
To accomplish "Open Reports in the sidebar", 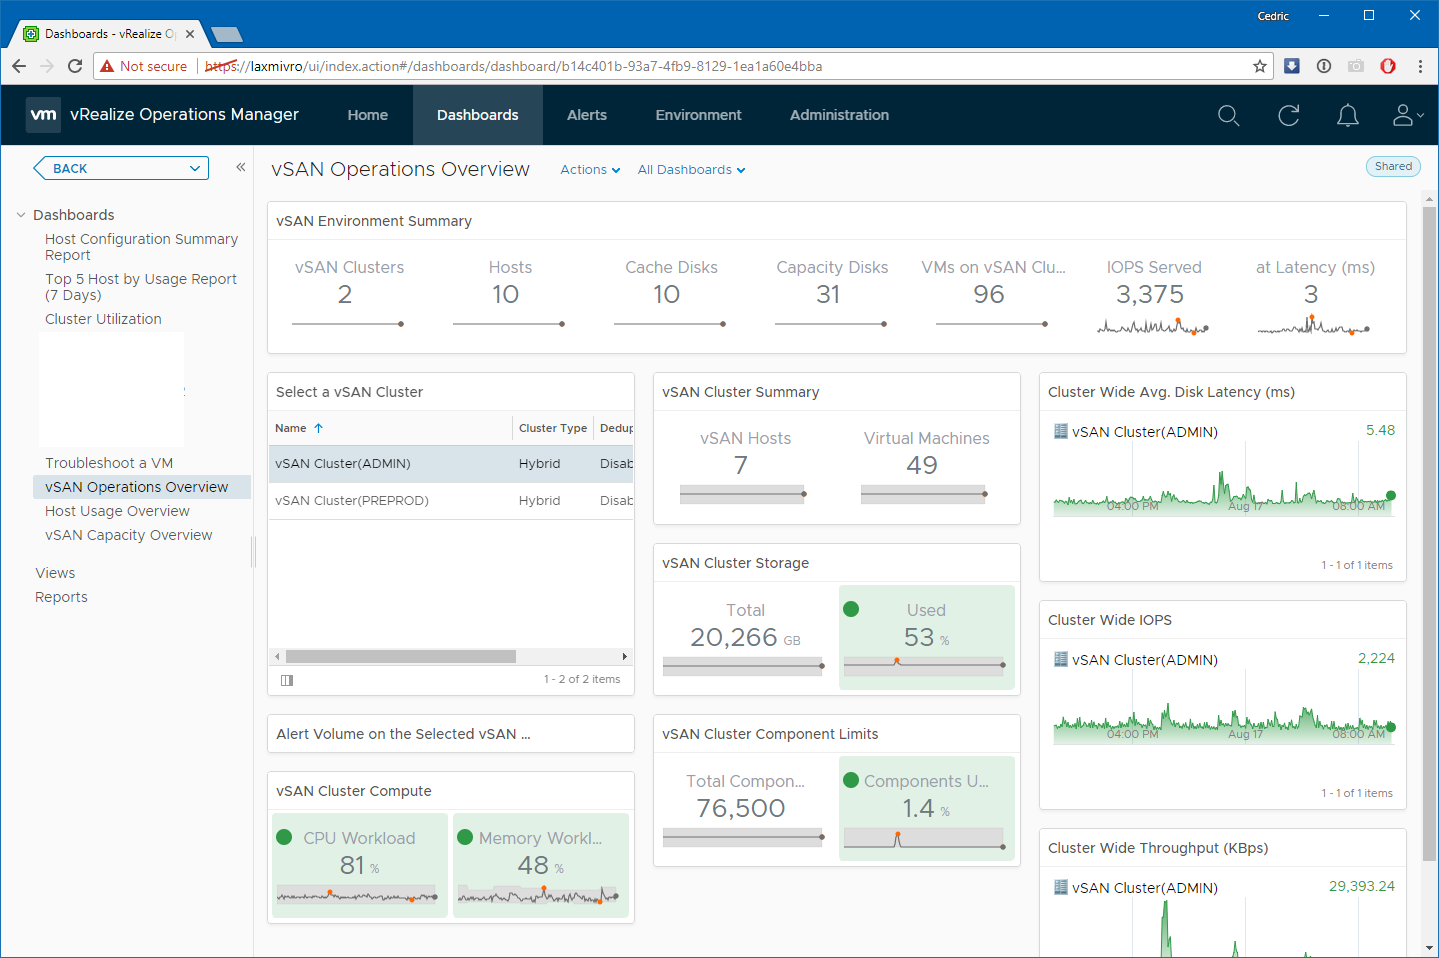I will 61,597.
